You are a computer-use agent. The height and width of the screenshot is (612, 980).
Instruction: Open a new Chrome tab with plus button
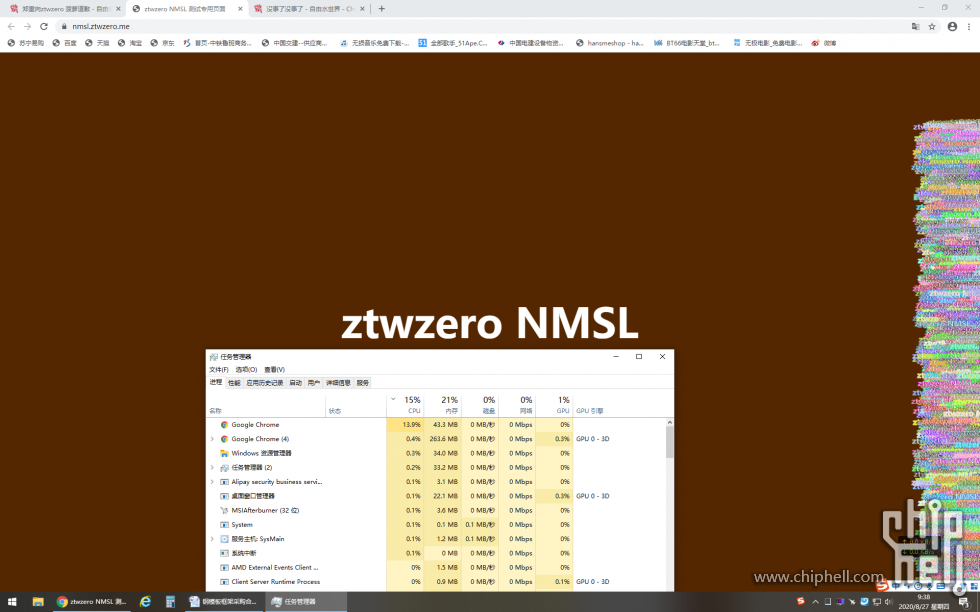pos(381,9)
